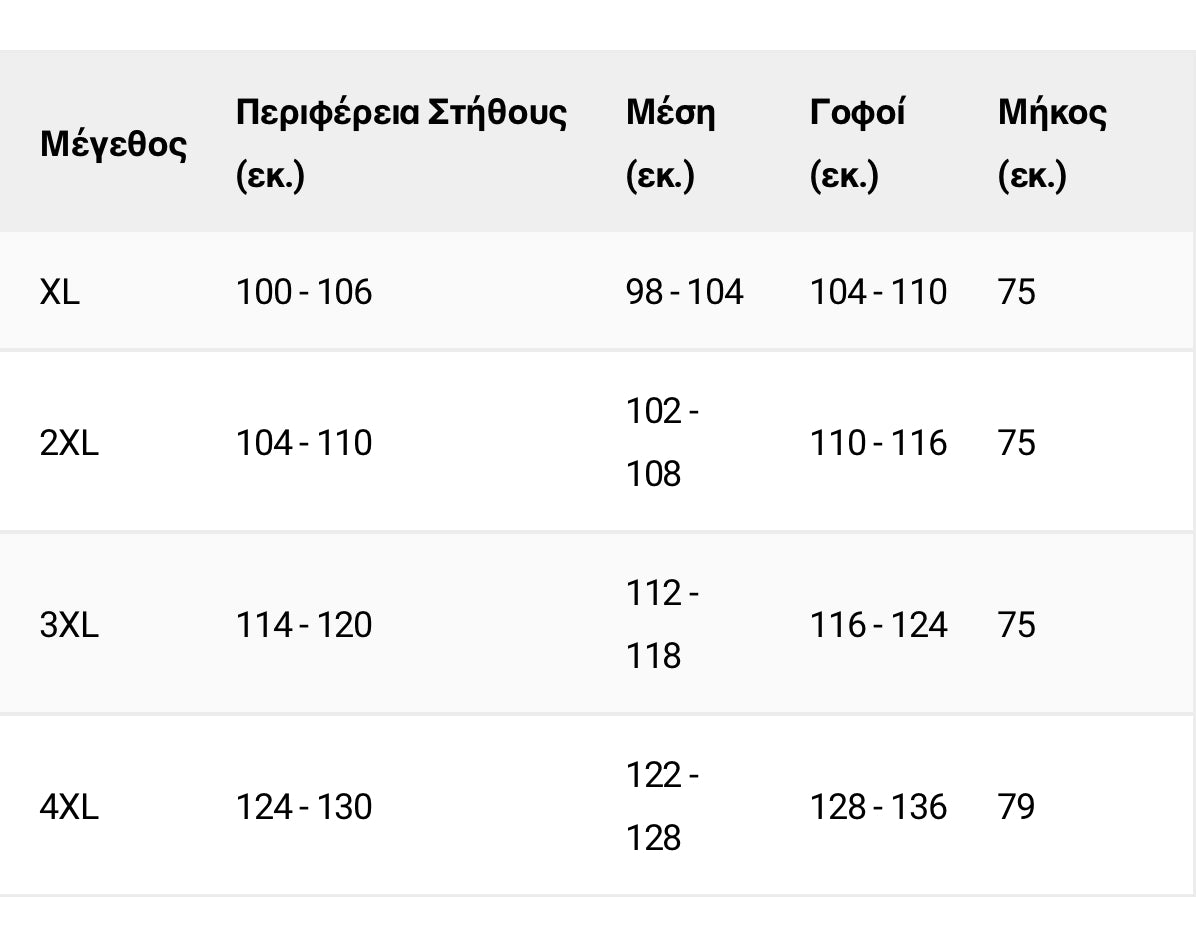
Task: Click the Μέση (εκ.) column header
Action: [x=670, y=143]
